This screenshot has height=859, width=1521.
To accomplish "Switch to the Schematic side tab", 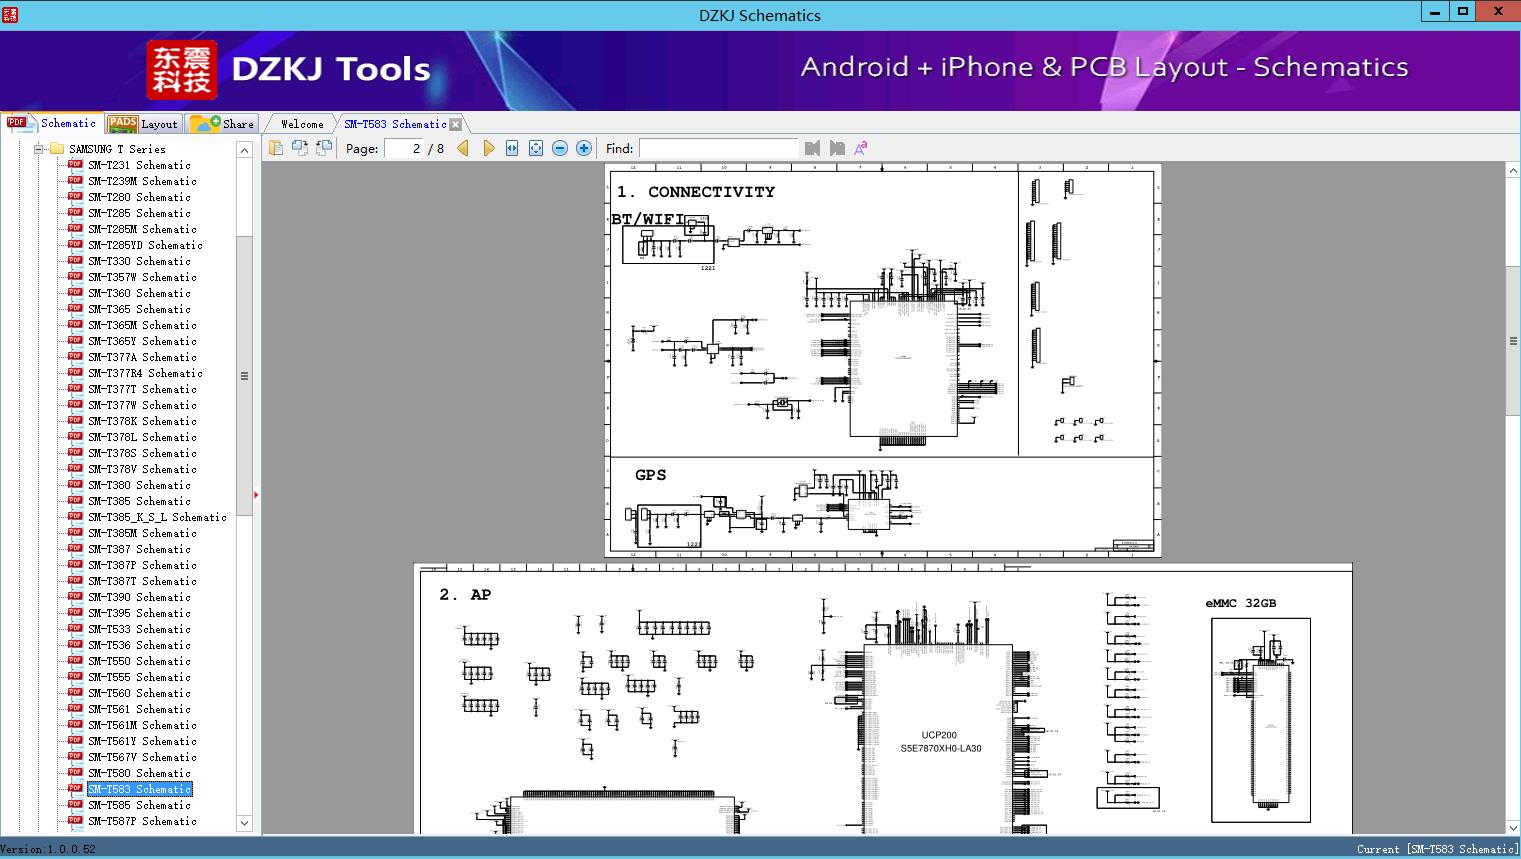I will [52, 123].
